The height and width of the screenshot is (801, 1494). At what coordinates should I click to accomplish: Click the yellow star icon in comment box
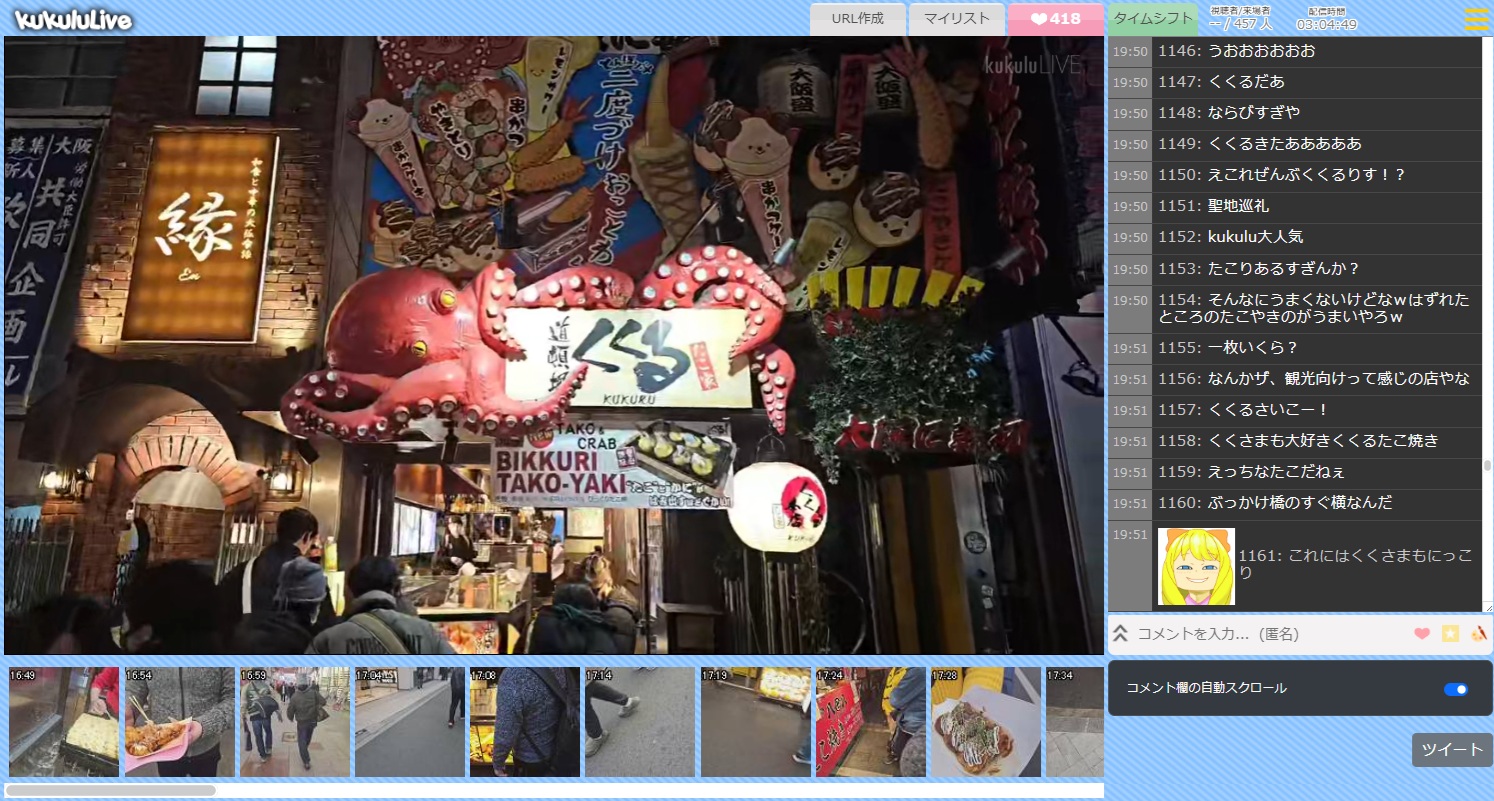coord(1450,633)
